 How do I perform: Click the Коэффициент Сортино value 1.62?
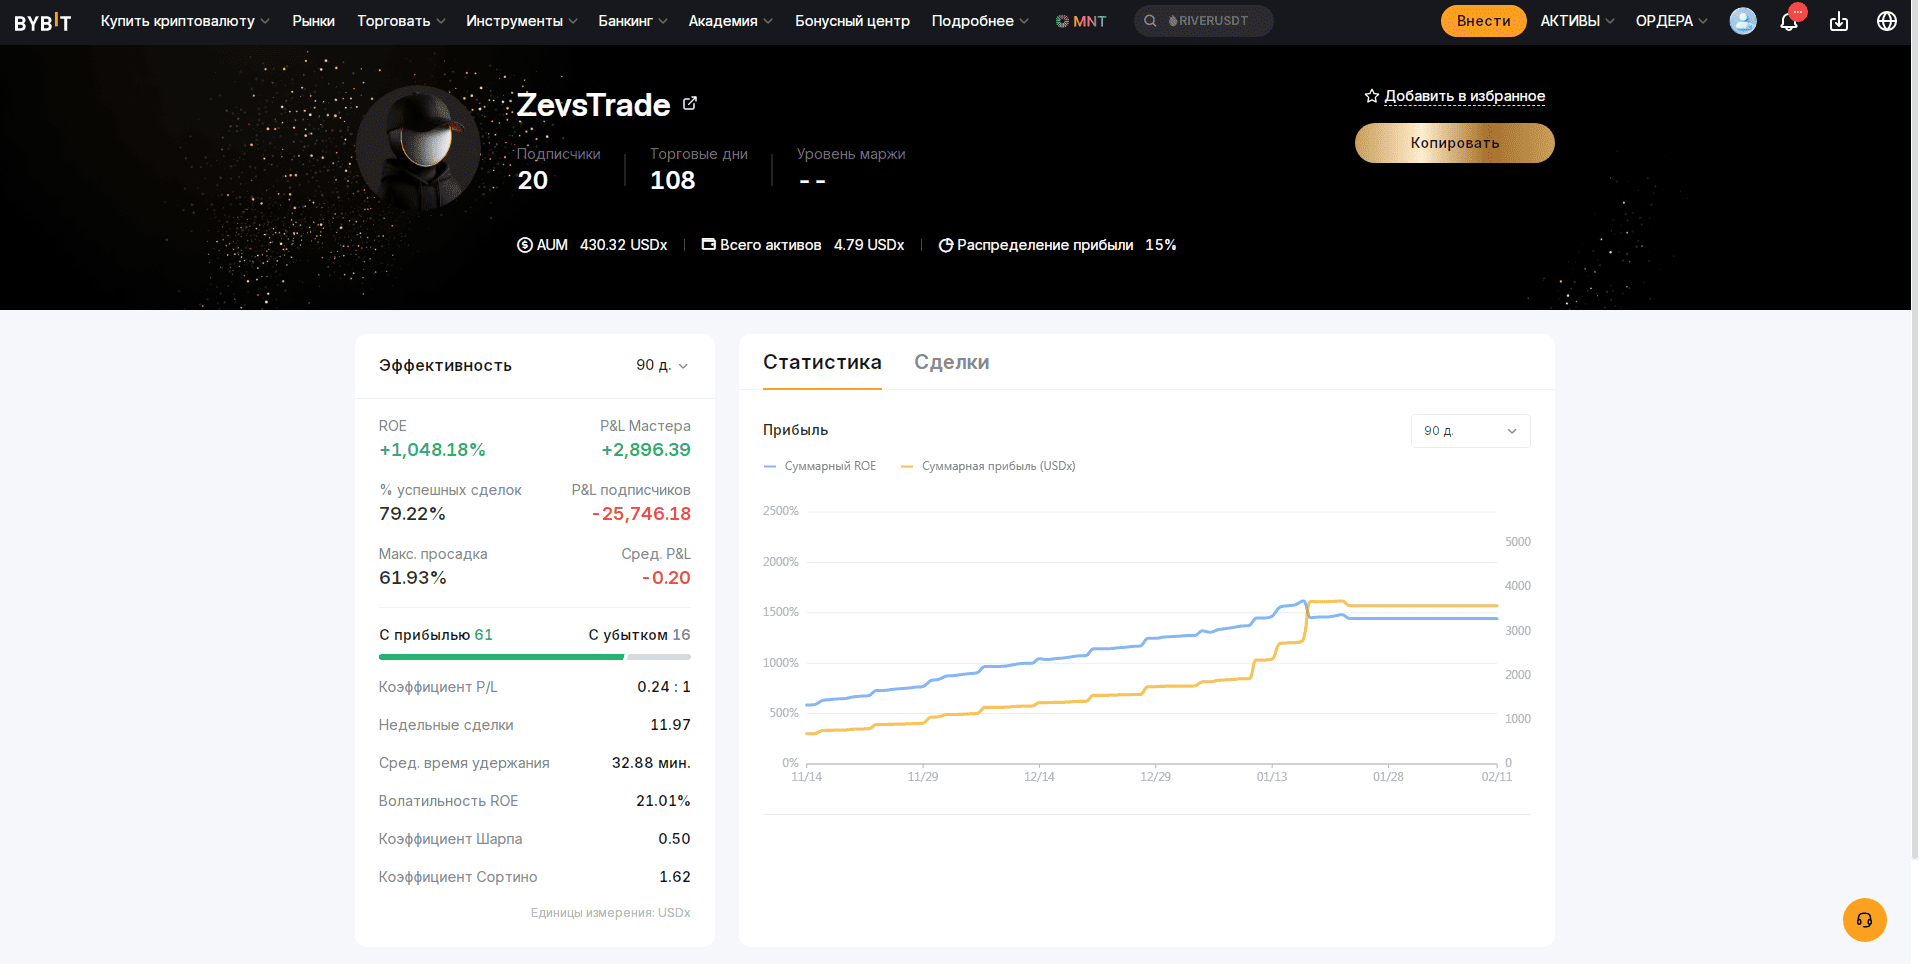coord(675,877)
